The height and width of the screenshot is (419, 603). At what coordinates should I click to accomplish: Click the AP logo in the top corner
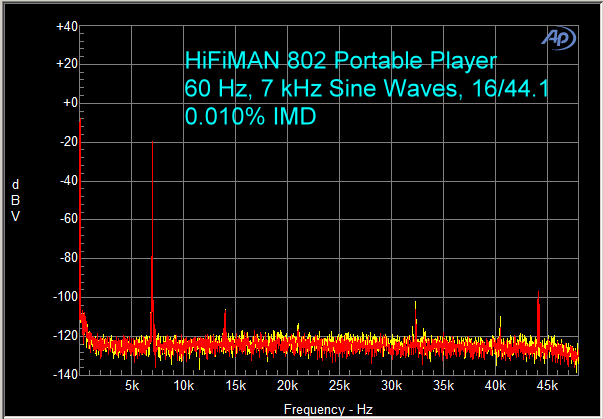(x=558, y=37)
